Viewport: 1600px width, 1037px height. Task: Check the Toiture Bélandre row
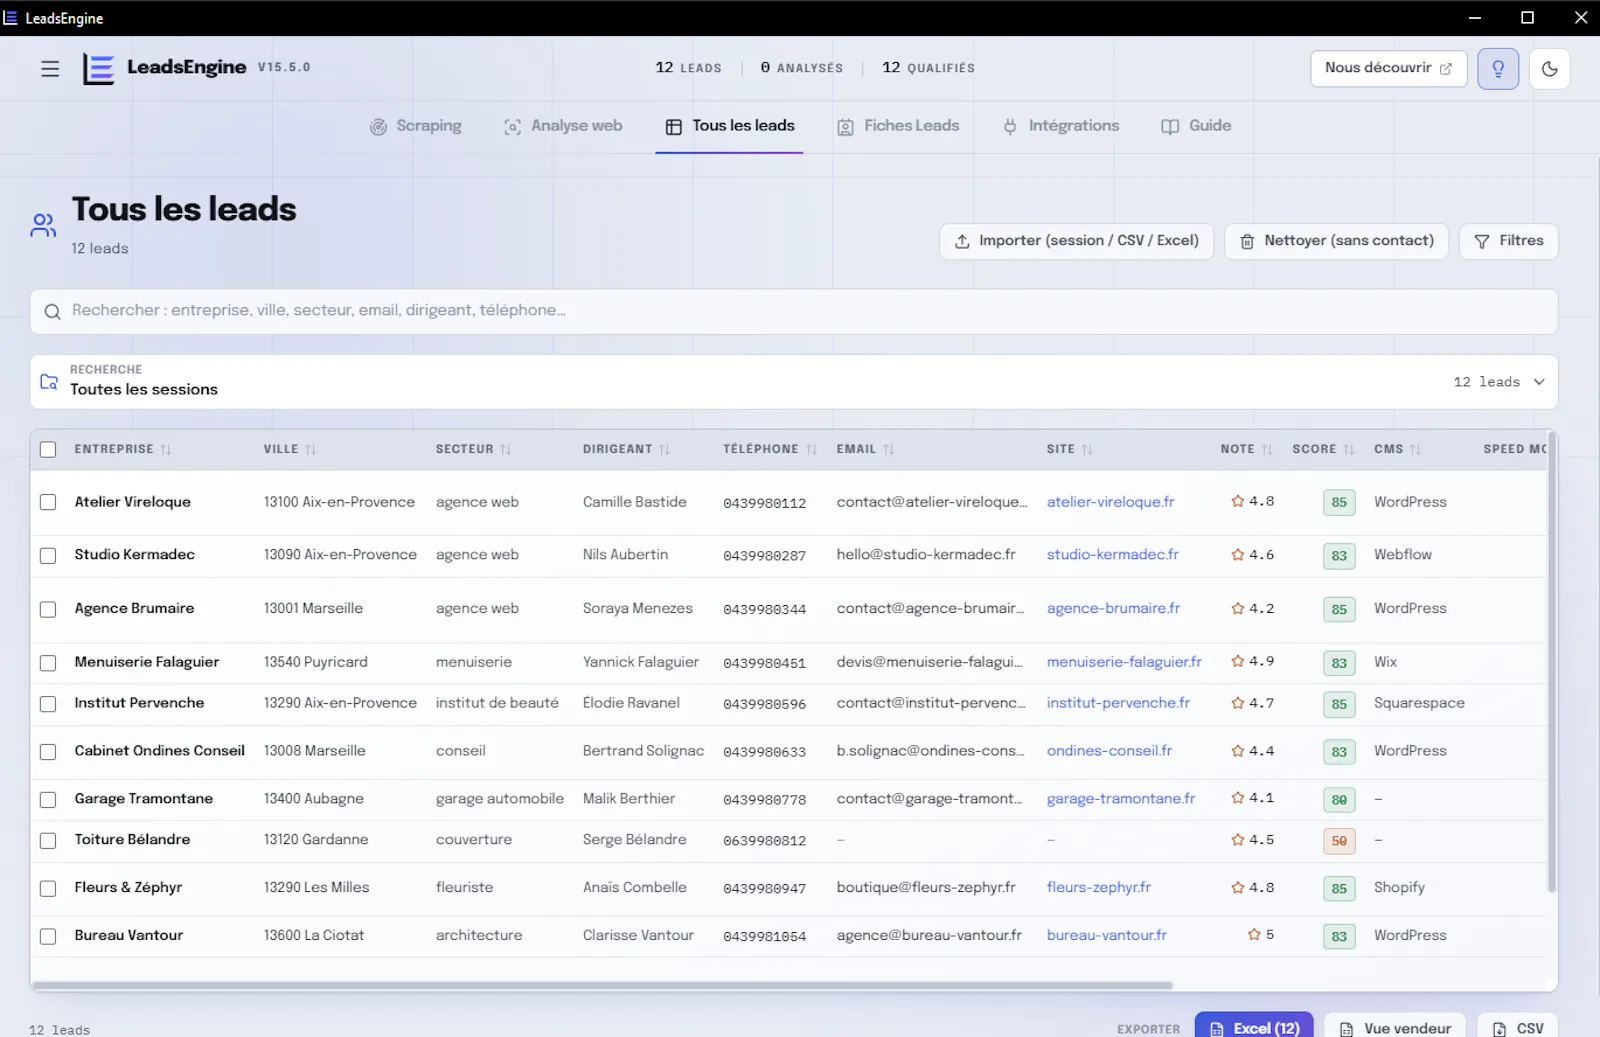[x=48, y=841]
